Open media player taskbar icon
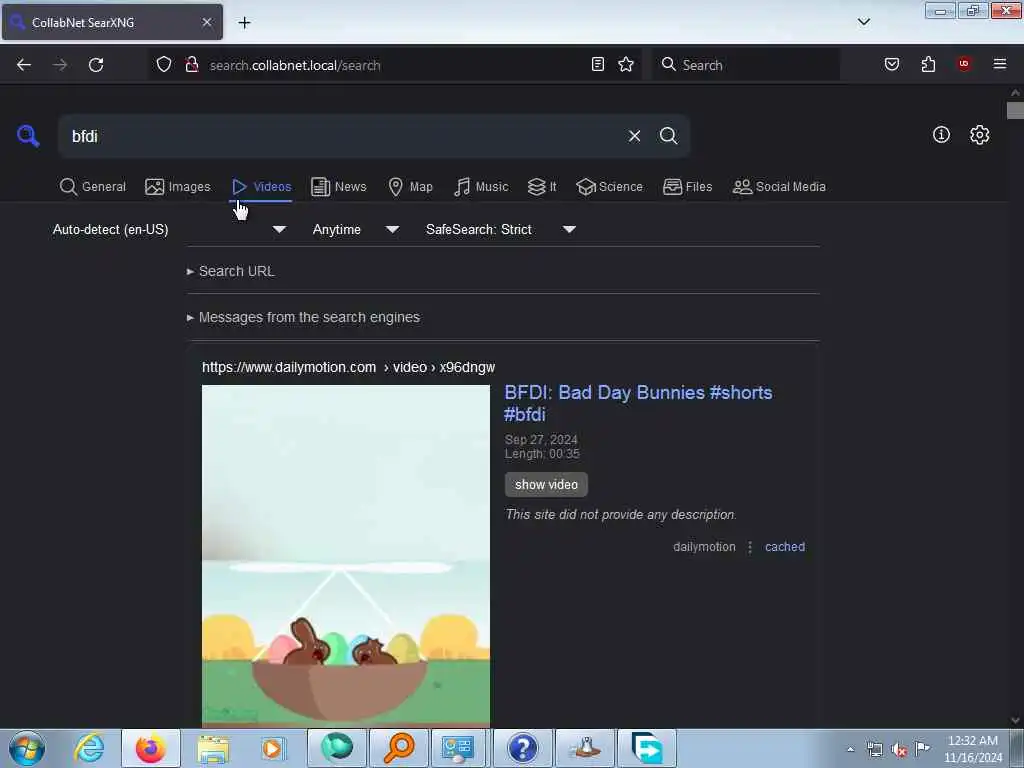Image resolution: width=1024 pixels, height=768 pixels. coord(272,748)
